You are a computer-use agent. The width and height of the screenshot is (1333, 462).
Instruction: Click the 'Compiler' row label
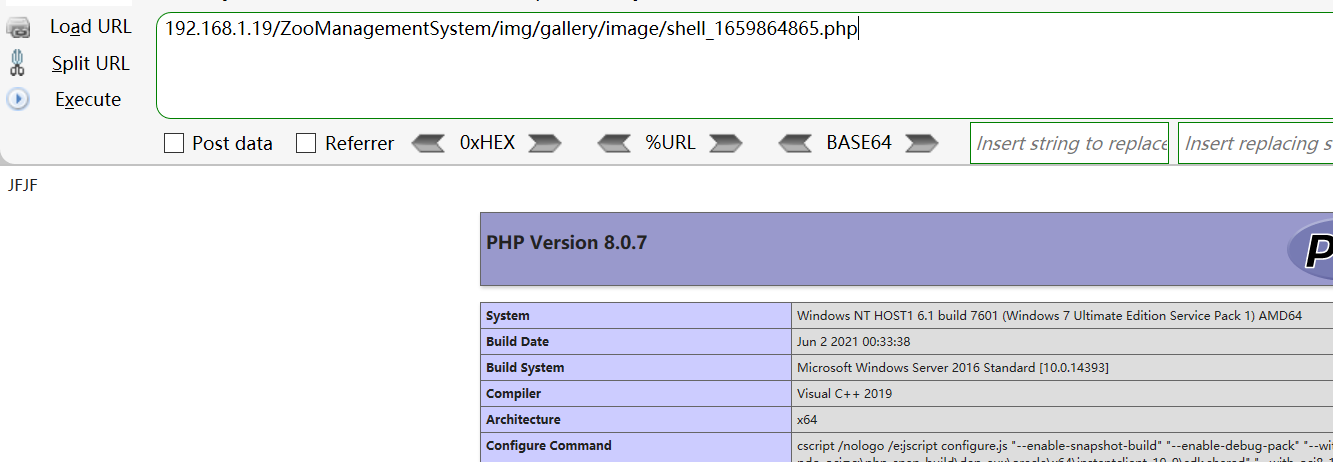pyautogui.click(x=513, y=394)
